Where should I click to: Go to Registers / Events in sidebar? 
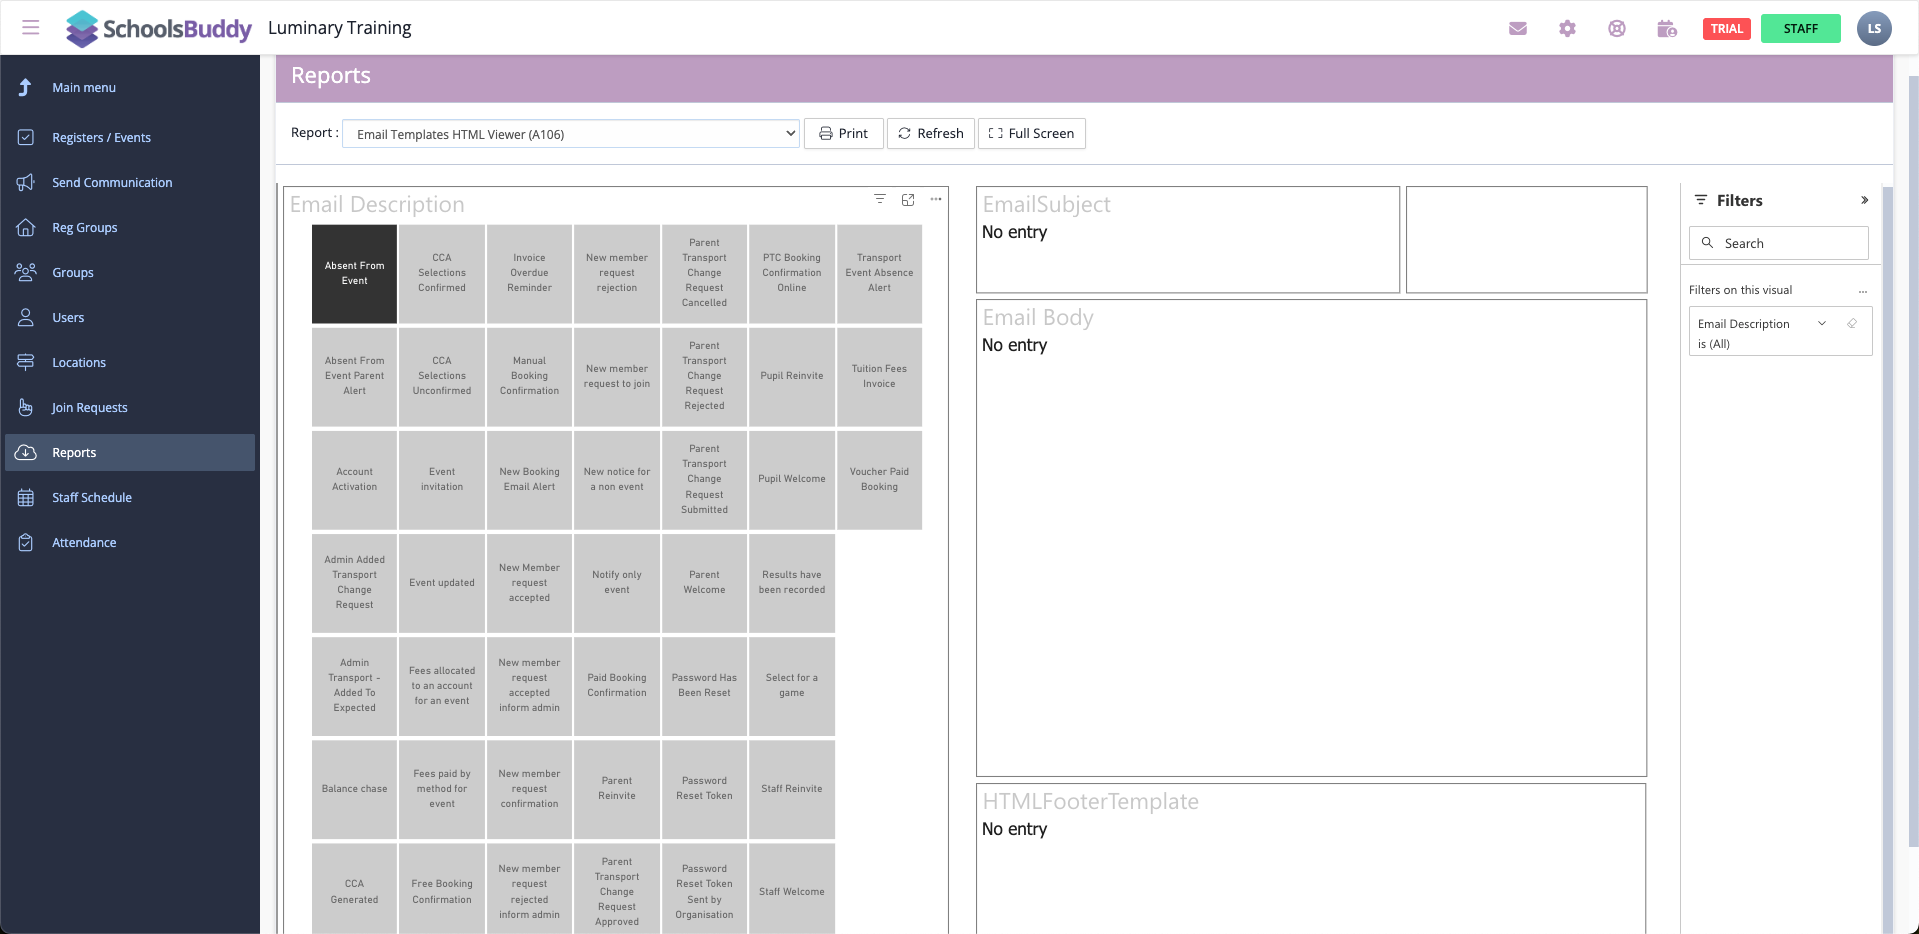[101, 138]
